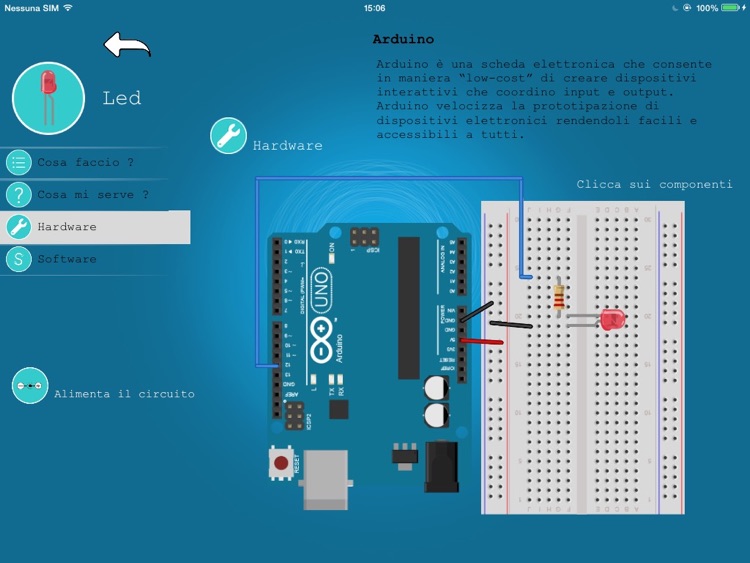Tap the Led title text
This screenshot has width=750, height=563.
point(122,98)
